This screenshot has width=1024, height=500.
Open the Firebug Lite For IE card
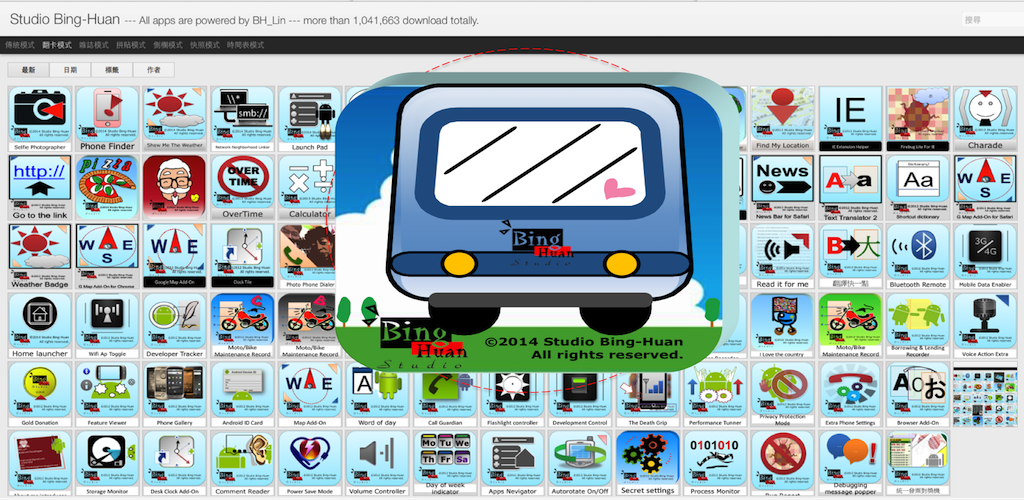918,119
